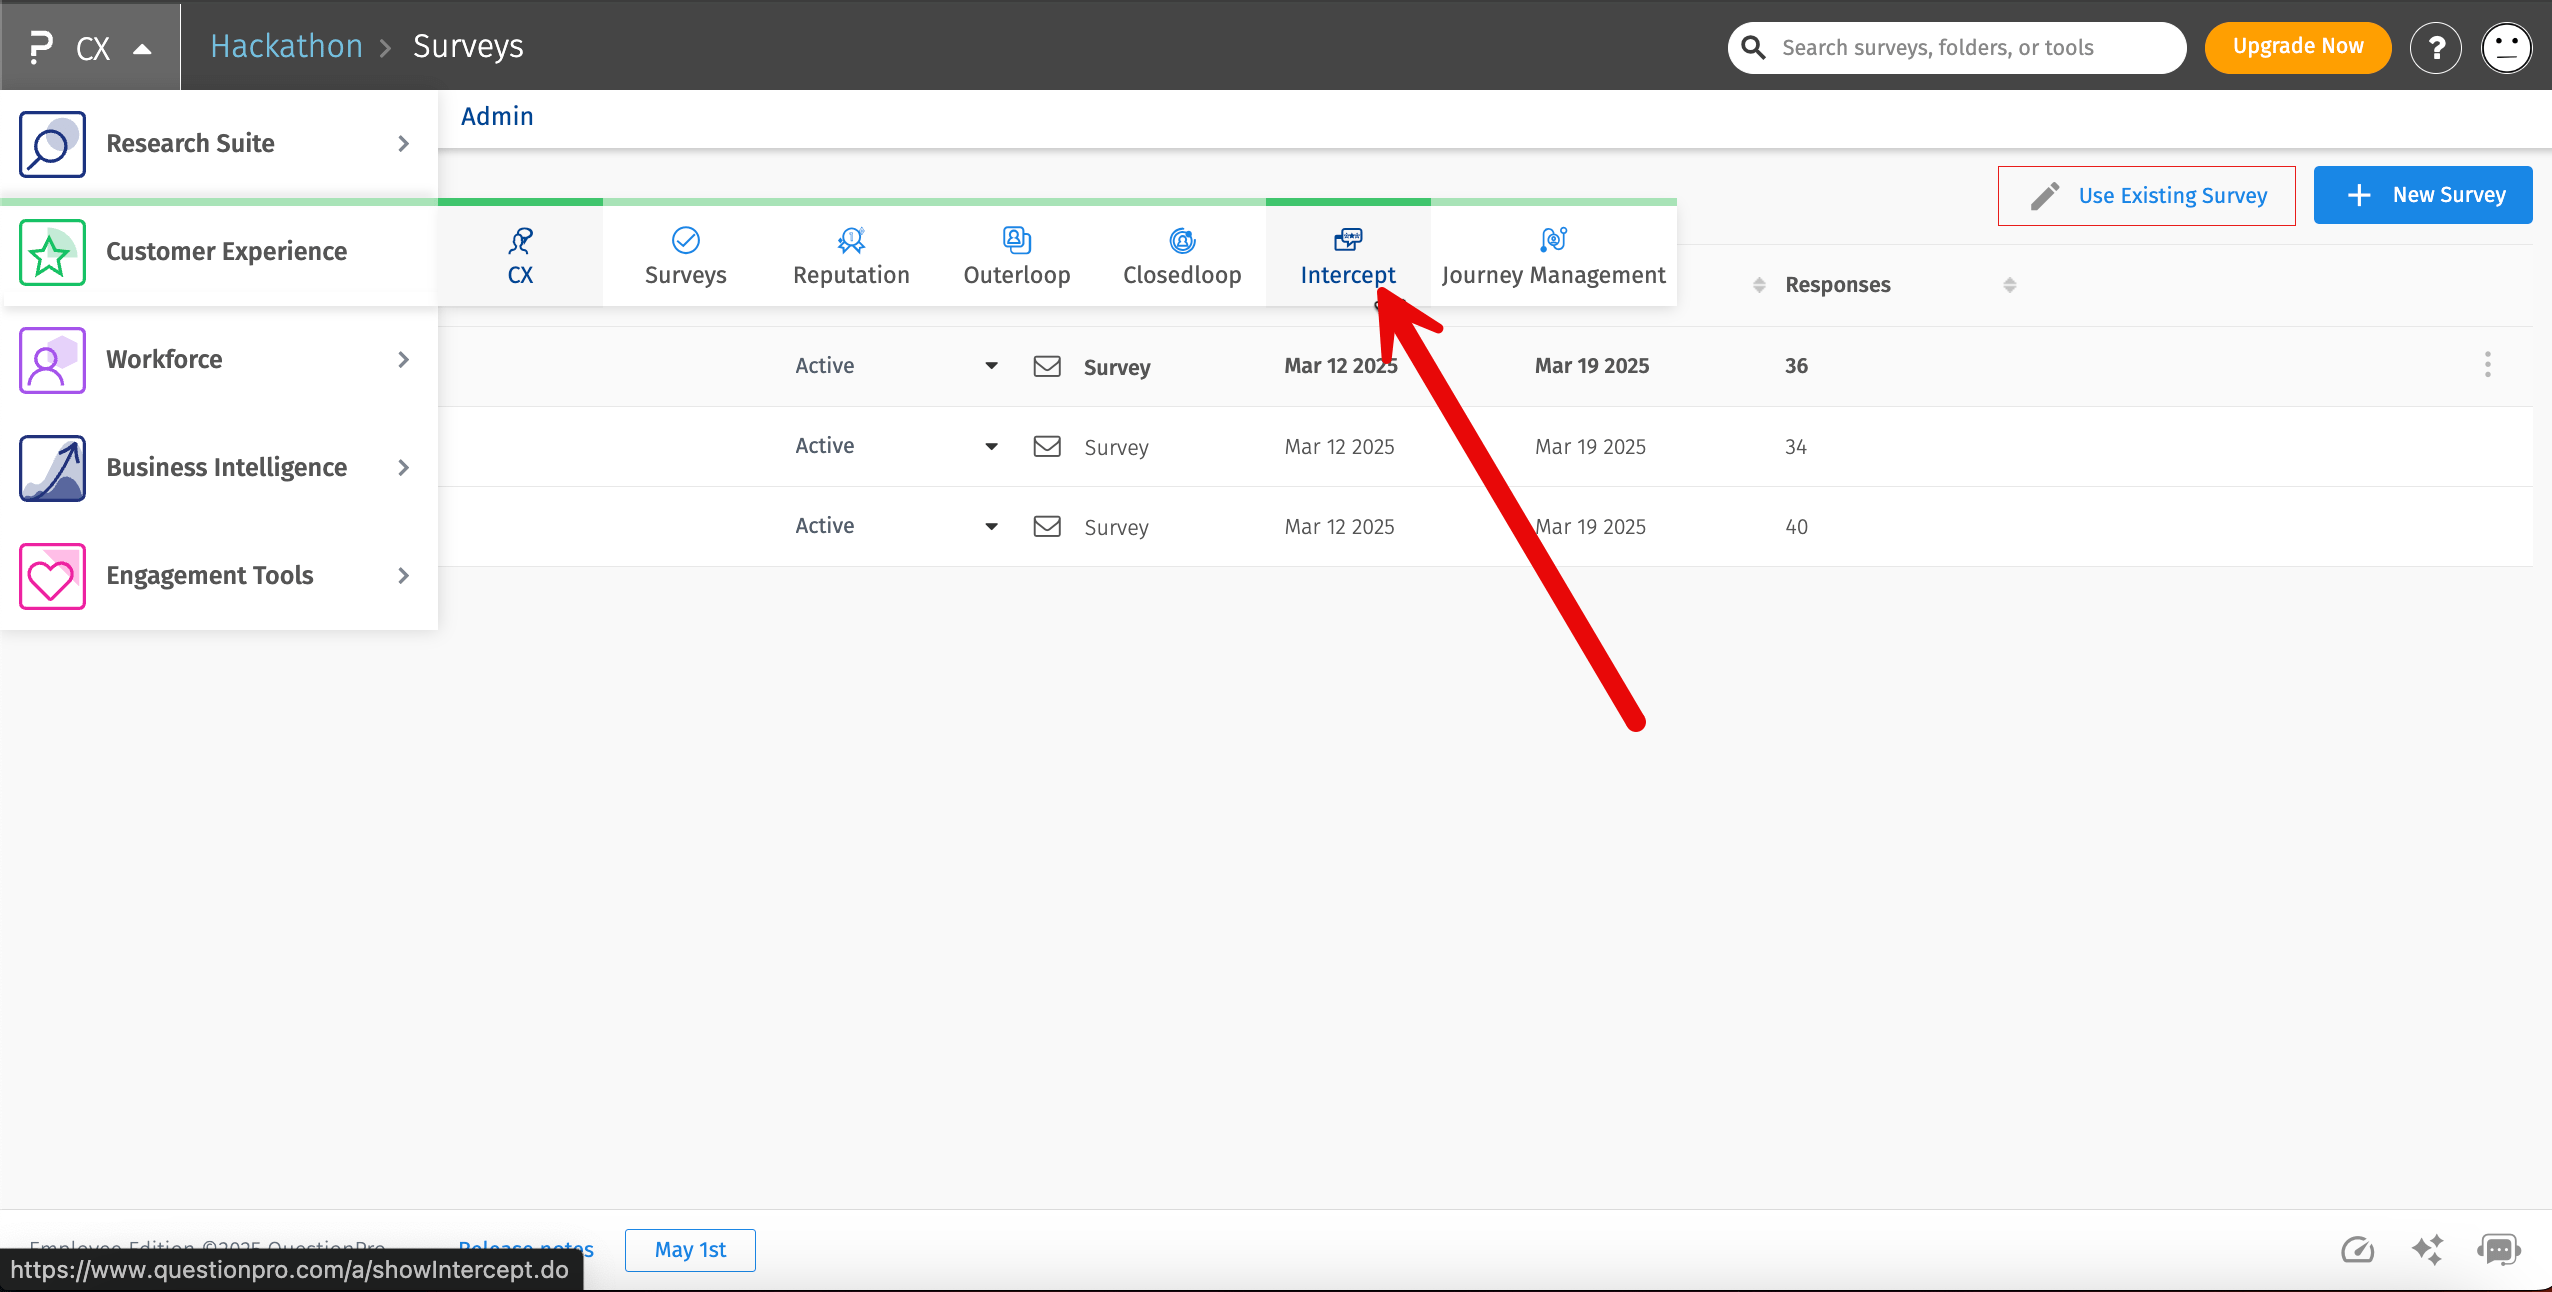Select Customer Experience in product menu
Viewport: 2552px width, 1292px height.
(226, 252)
